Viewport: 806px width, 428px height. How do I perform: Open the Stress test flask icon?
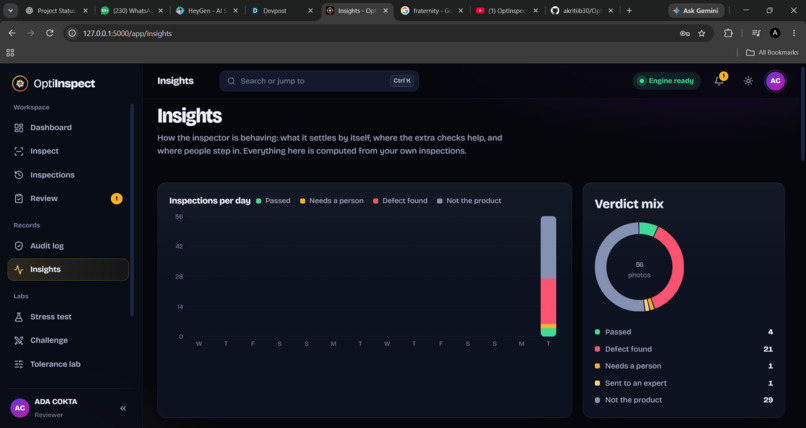coord(19,317)
